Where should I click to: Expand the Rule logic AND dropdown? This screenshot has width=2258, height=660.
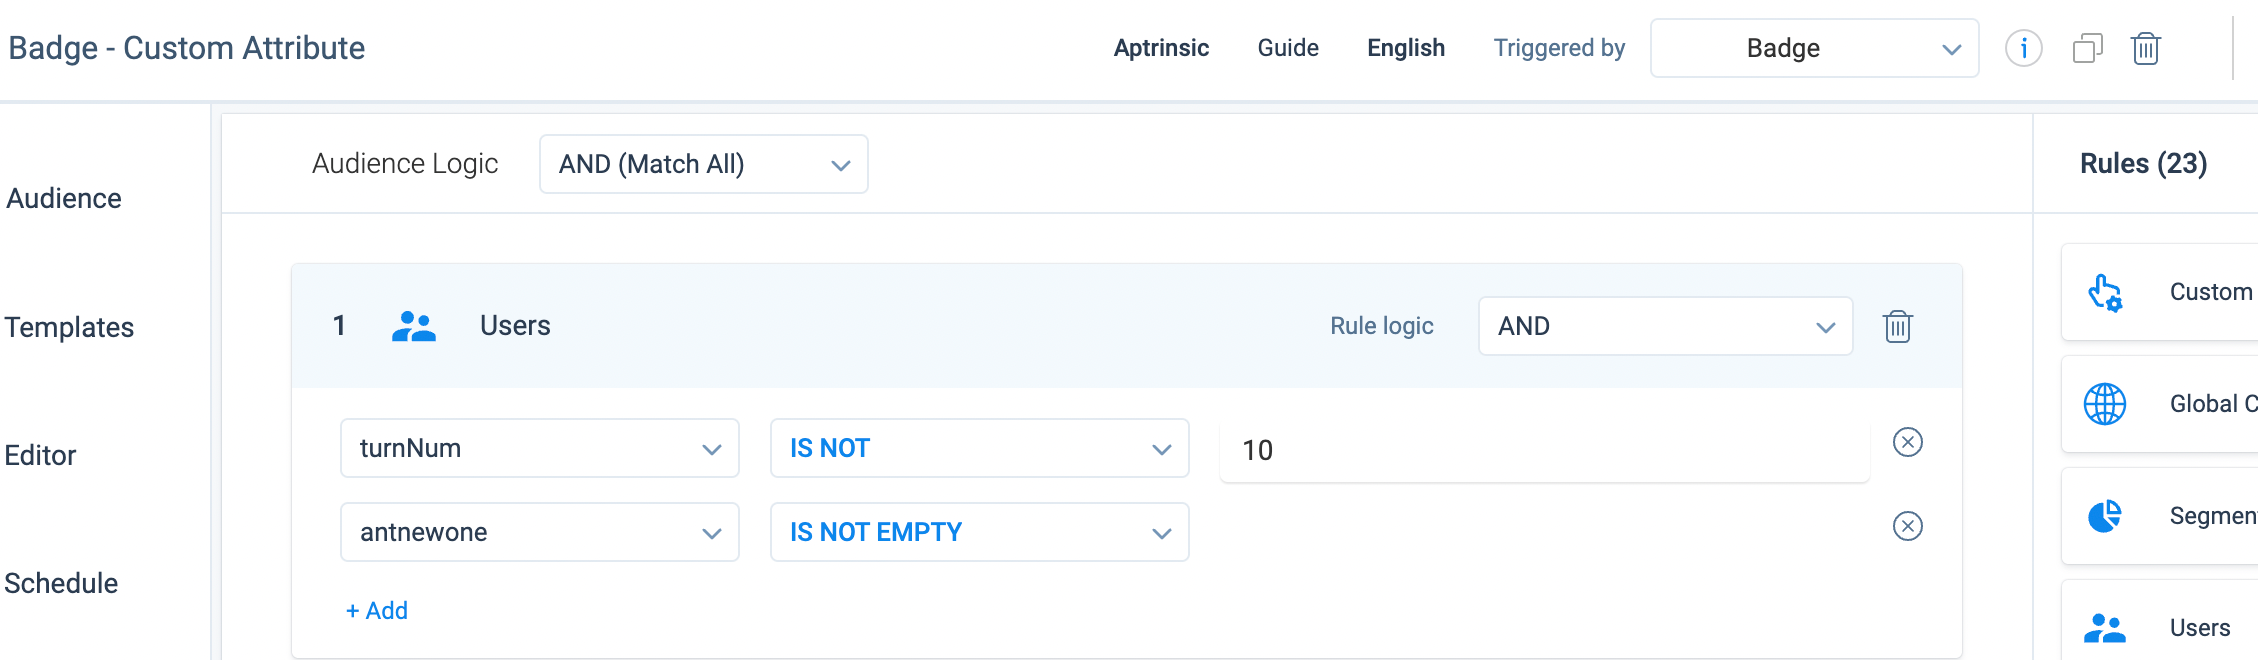(x=1665, y=326)
